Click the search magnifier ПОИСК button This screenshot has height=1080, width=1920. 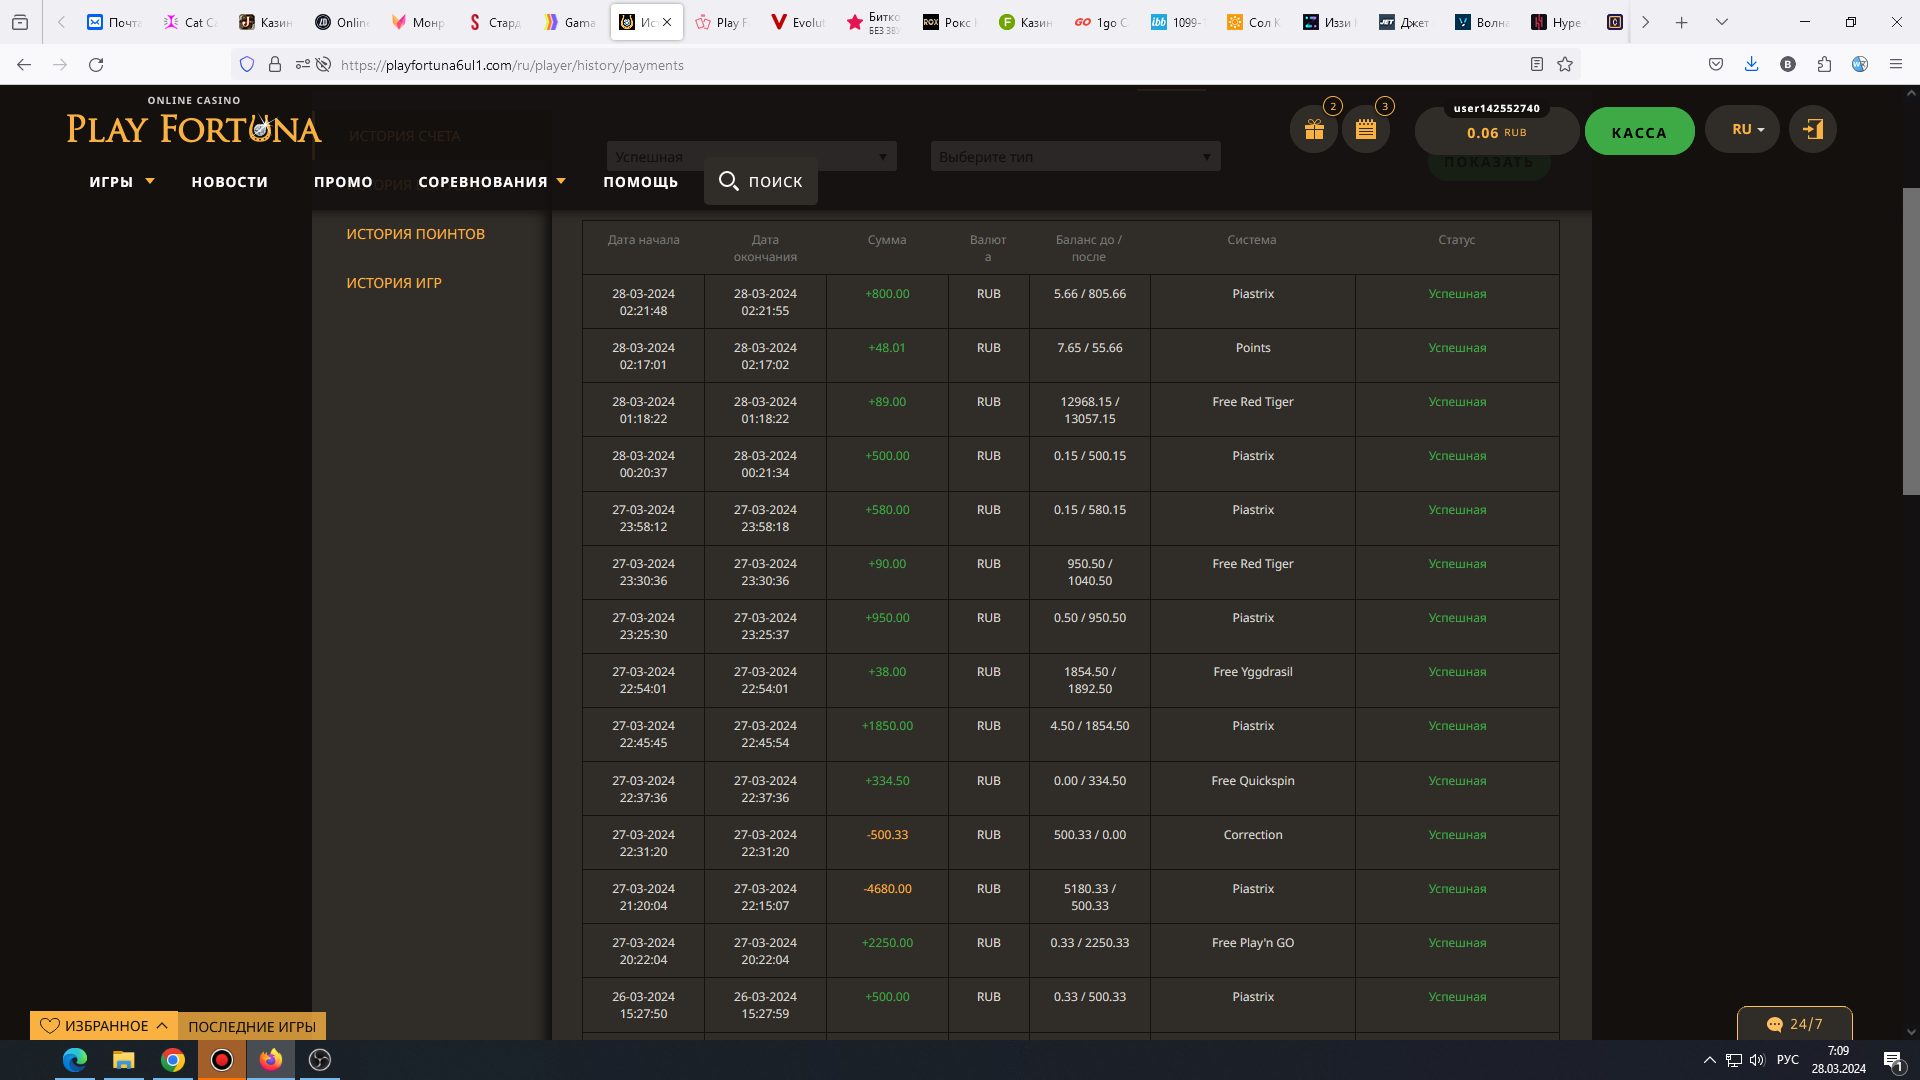tap(760, 181)
